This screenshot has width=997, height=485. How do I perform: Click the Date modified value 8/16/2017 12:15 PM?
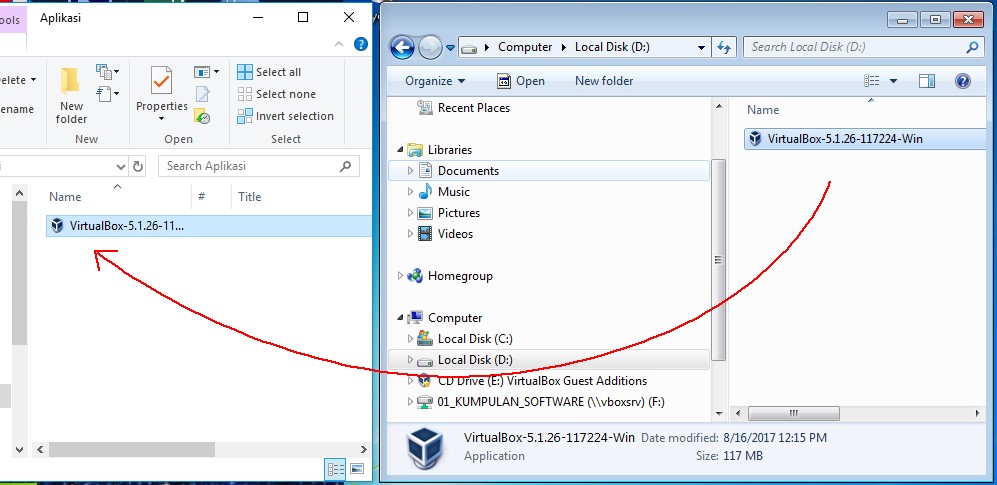775,438
